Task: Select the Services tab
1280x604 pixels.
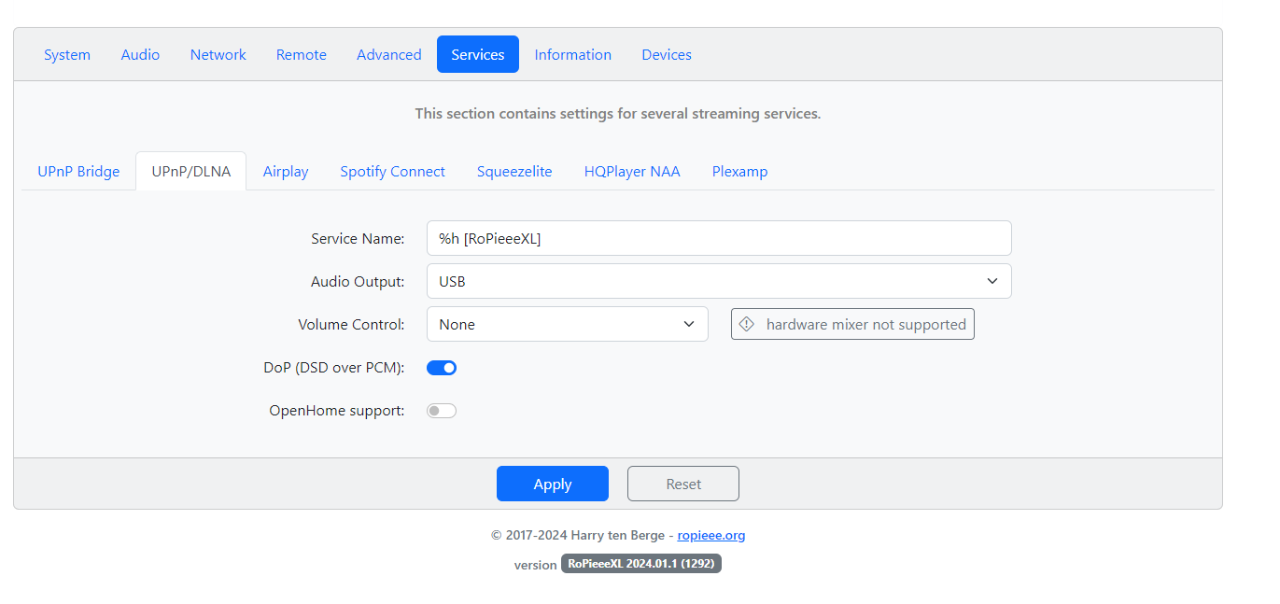Action: [x=478, y=55]
